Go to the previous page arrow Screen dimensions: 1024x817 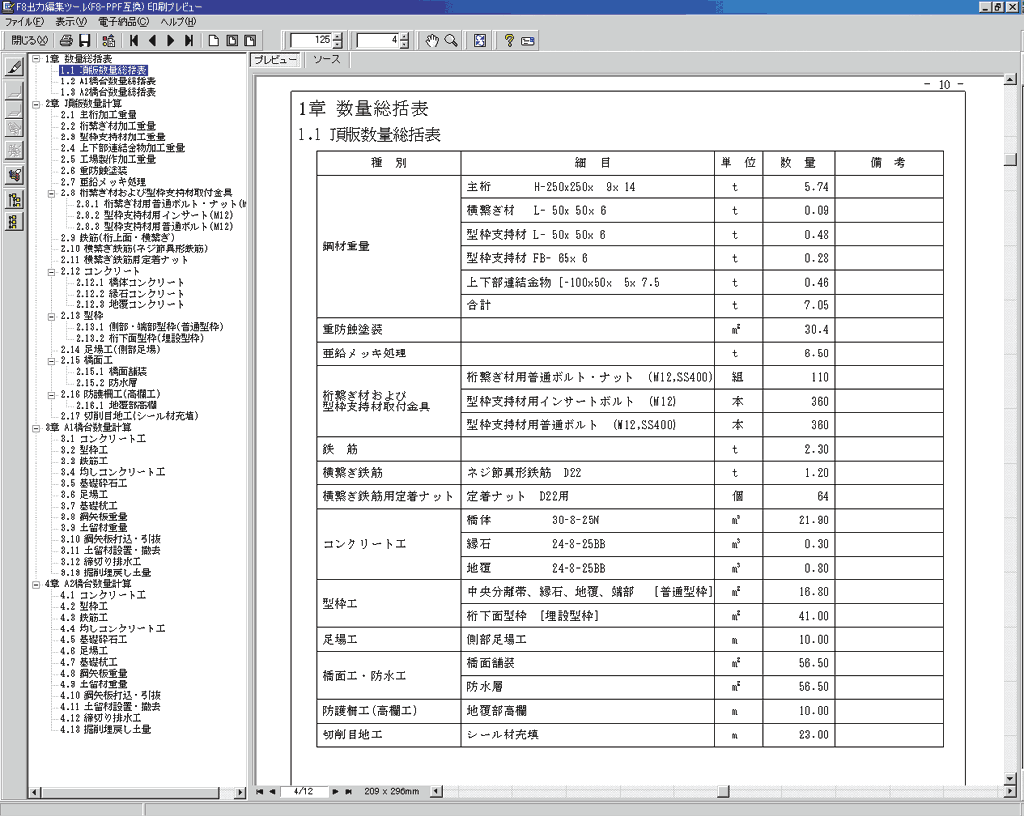(x=152, y=40)
